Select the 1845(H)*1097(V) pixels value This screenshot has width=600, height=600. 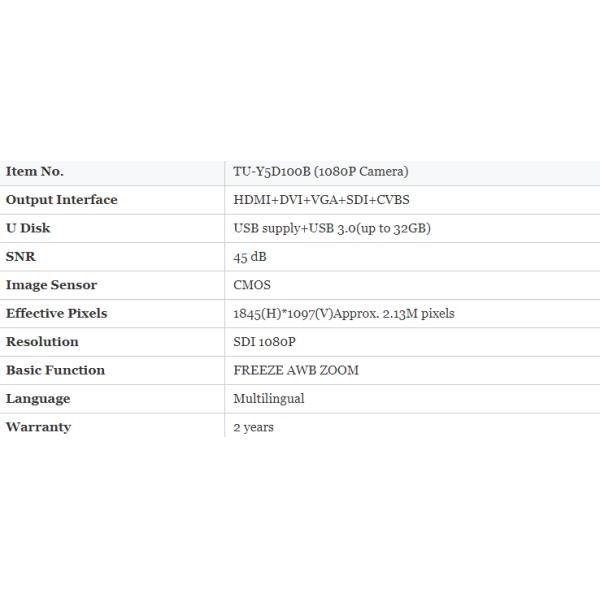click(344, 313)
